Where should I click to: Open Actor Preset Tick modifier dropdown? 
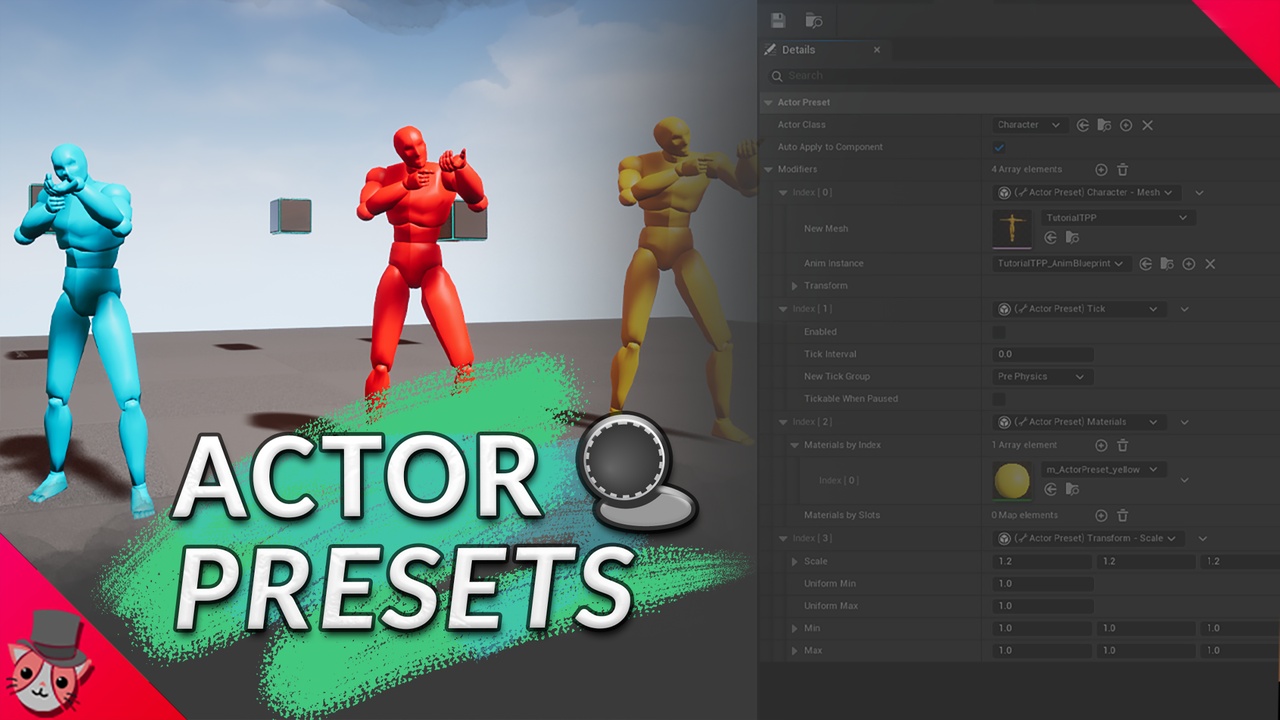(1080, 309)
